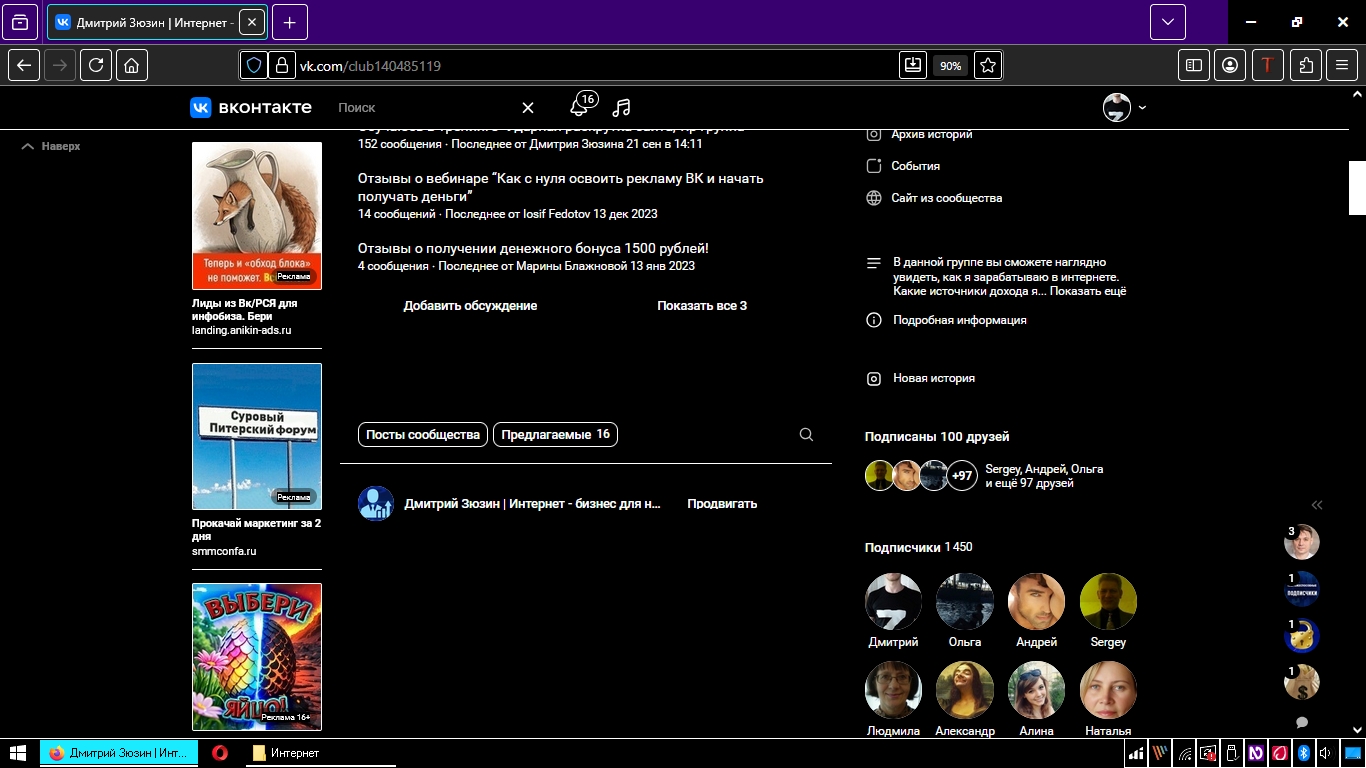Viewport: 1366px width, 768px height.
Task: Bookmark this page with star icon
Action: pyautogui.click(x=988, y=65)
